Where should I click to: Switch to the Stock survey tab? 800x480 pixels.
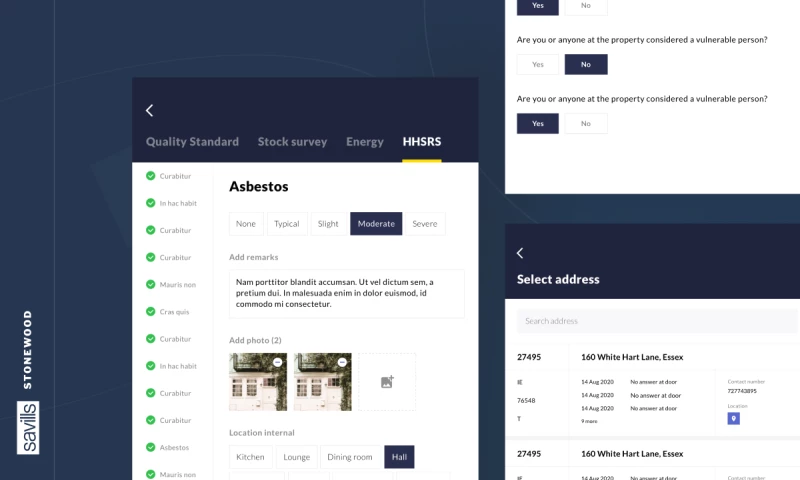coord(292,142)
